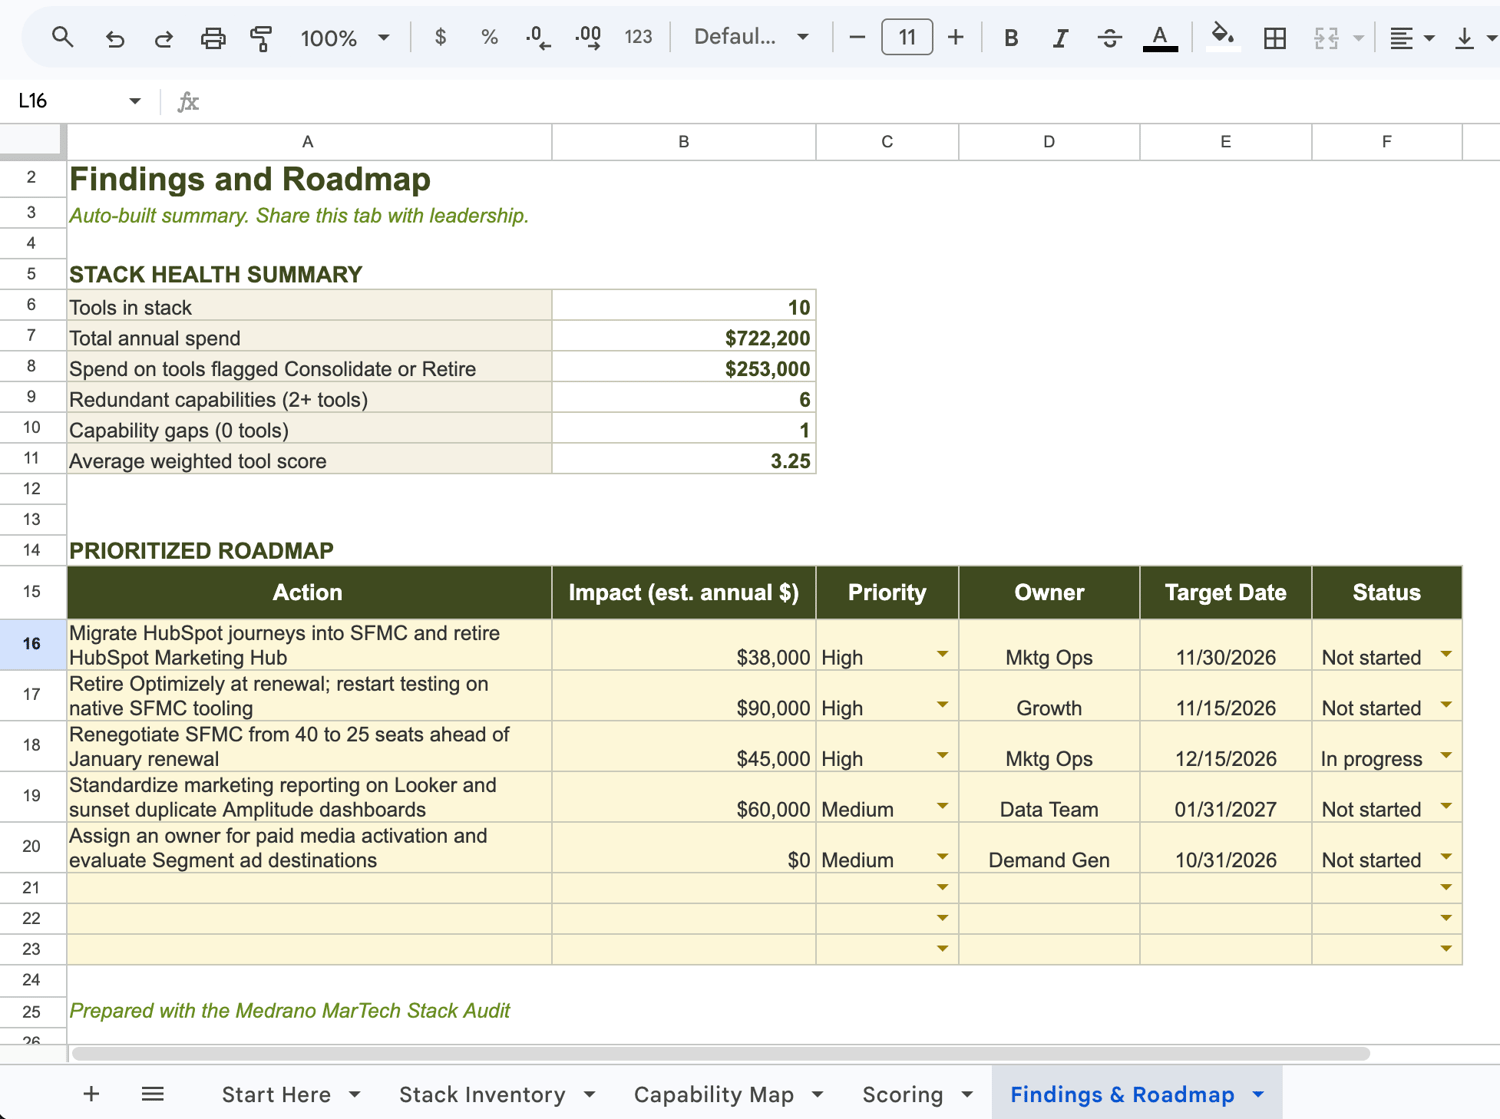Open the borders icon

tap(1275, 38)
